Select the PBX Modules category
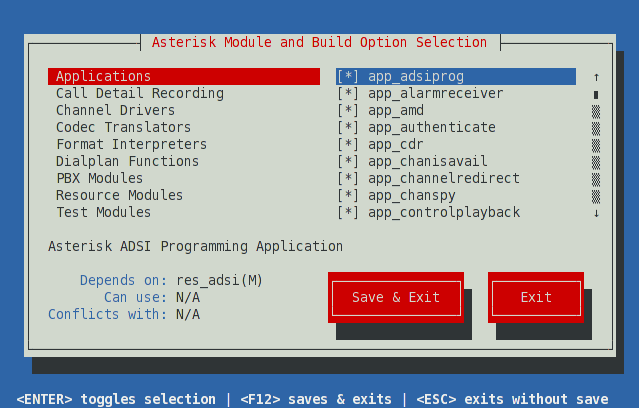The width and height of the screenshot is (639, 408). tap(99, 179)
